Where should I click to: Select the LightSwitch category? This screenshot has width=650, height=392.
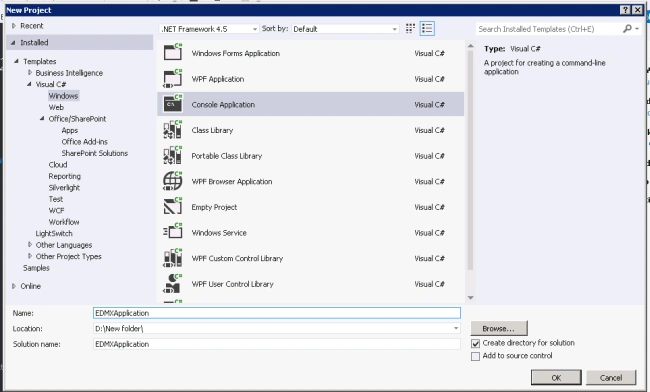(x=54, y=233)
